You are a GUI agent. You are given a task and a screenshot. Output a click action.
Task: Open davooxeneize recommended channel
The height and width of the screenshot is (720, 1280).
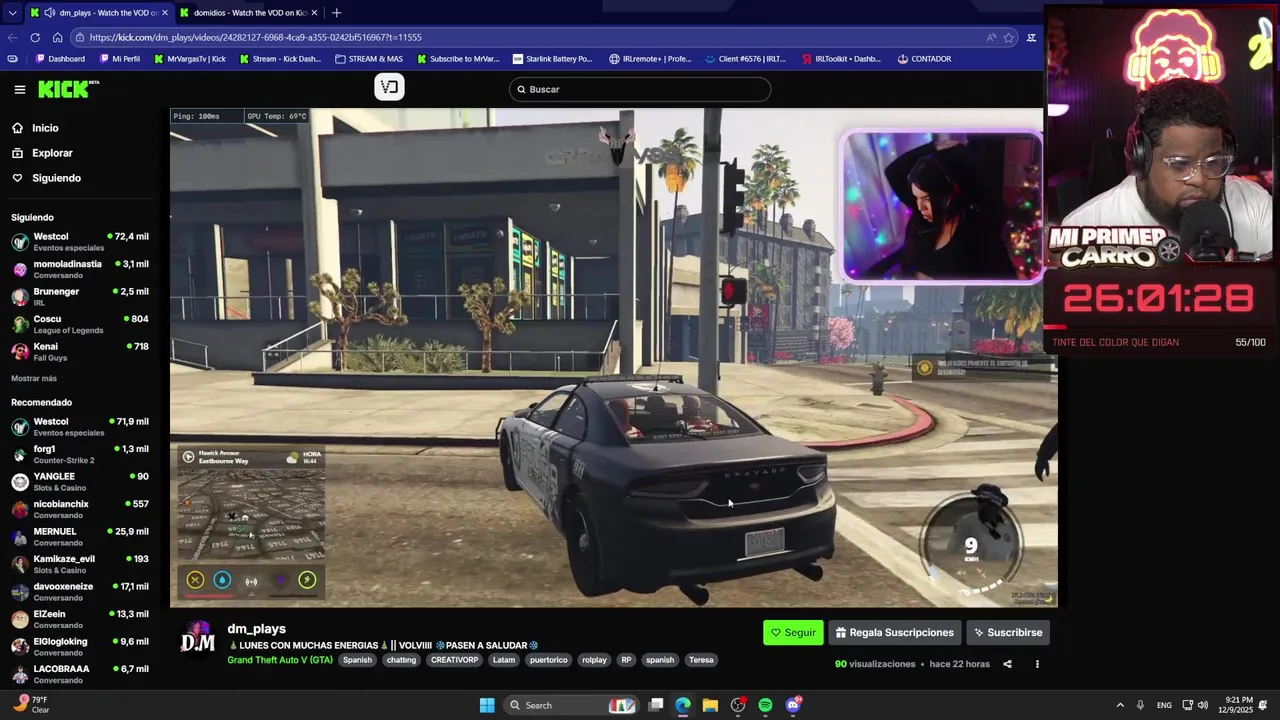click(x=80, y=591)
